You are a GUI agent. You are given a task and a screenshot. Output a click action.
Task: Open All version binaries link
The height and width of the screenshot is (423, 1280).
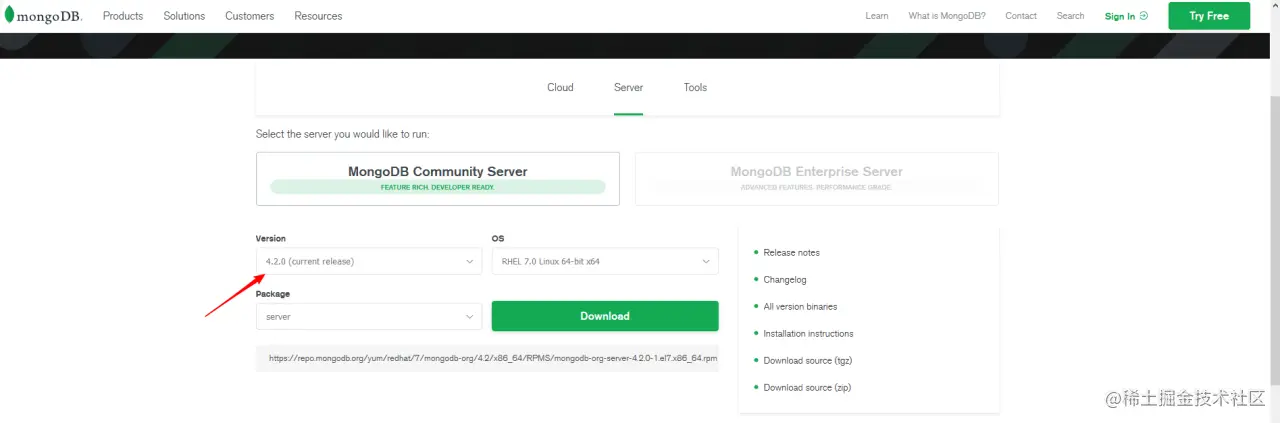(x=800, y=307)
